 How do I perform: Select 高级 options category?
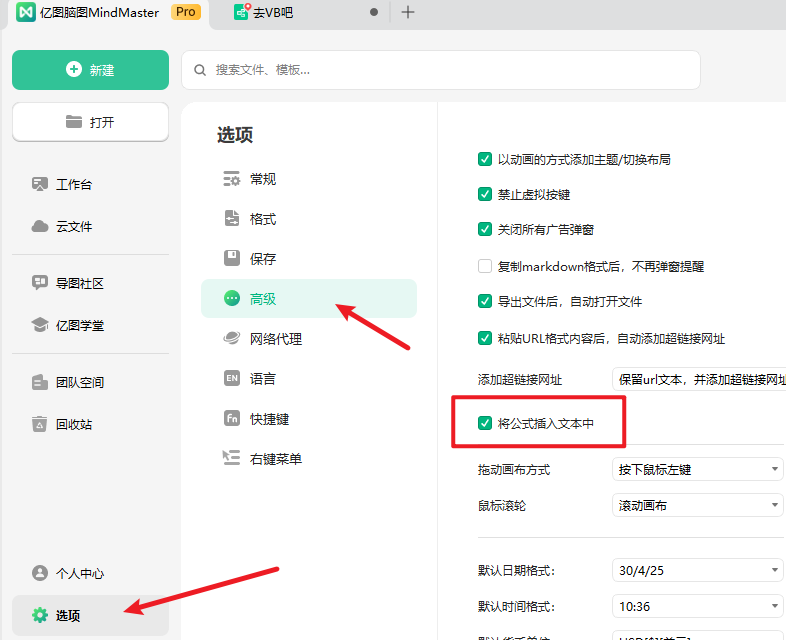309,299
